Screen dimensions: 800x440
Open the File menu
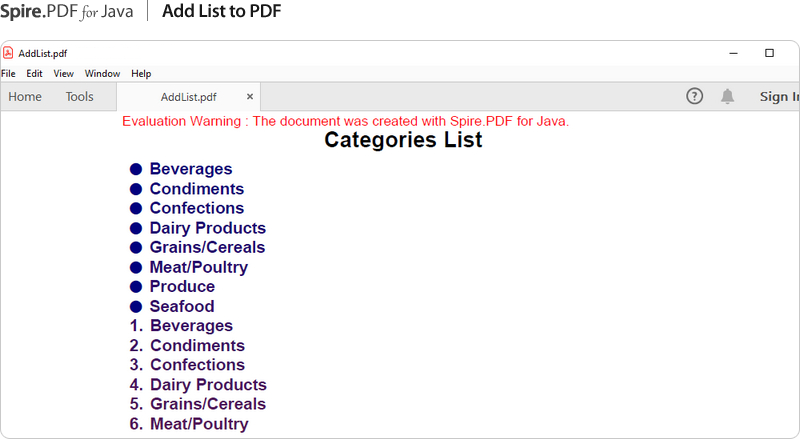[8, 74]
